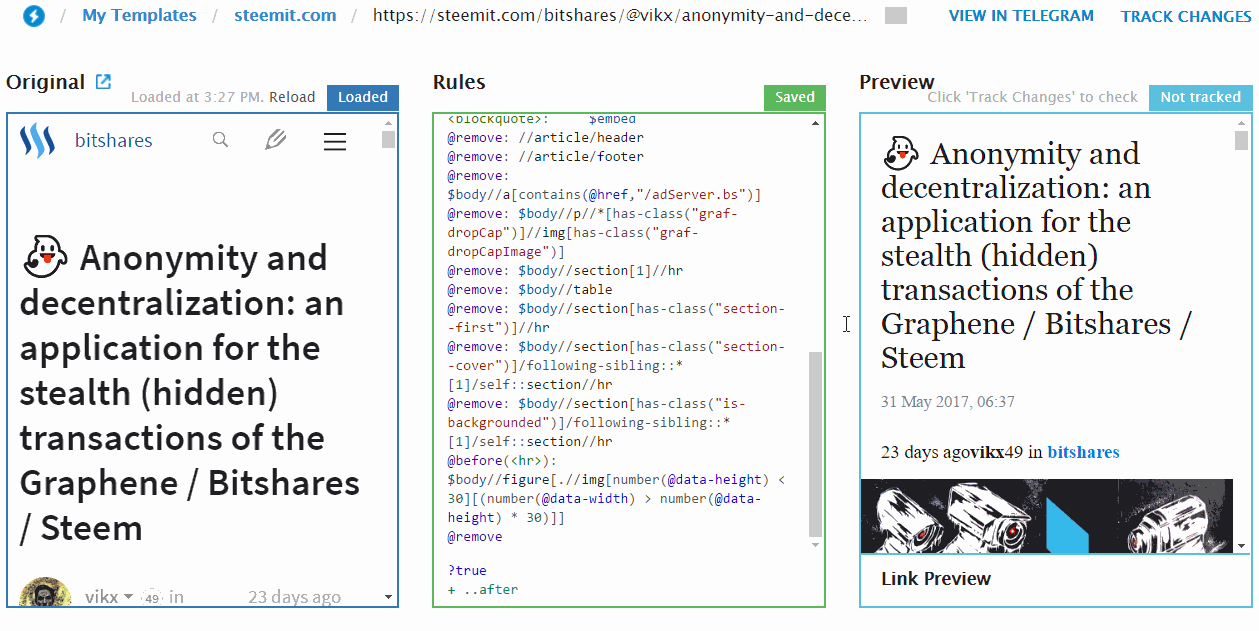Click Original pane scroll-up arrow
Screen dimensions: 1259x631
point(388,122)
